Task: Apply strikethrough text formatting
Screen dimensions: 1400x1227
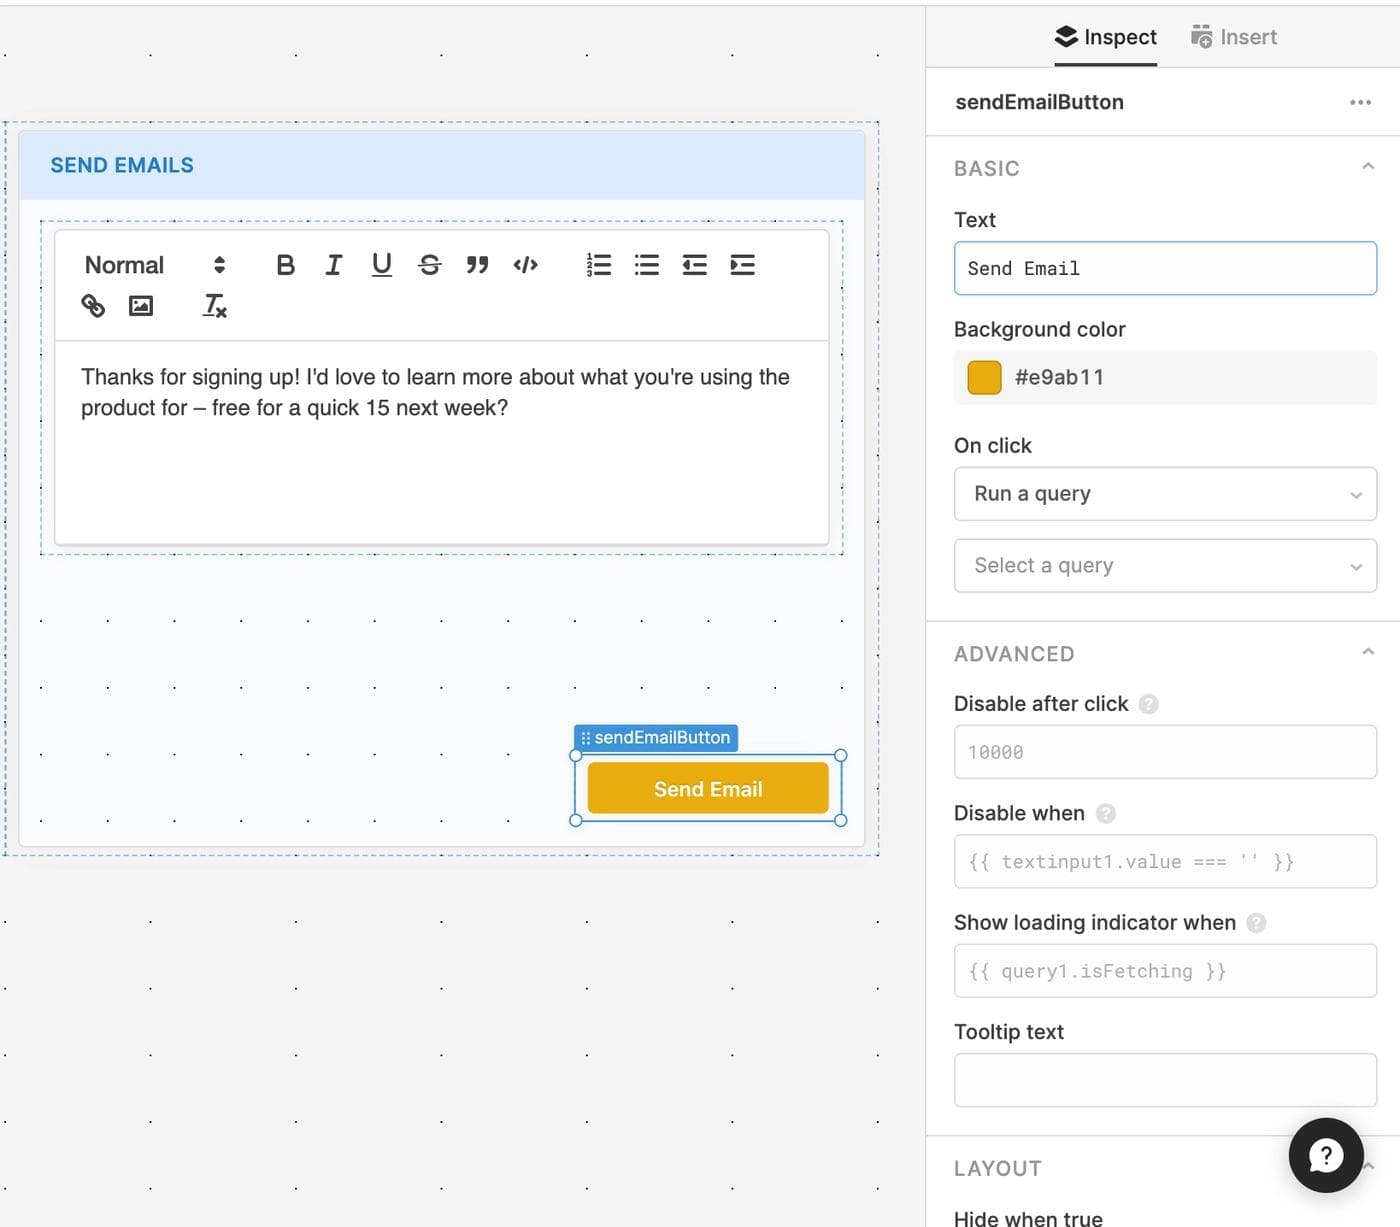Action: (x=429, y=265)
